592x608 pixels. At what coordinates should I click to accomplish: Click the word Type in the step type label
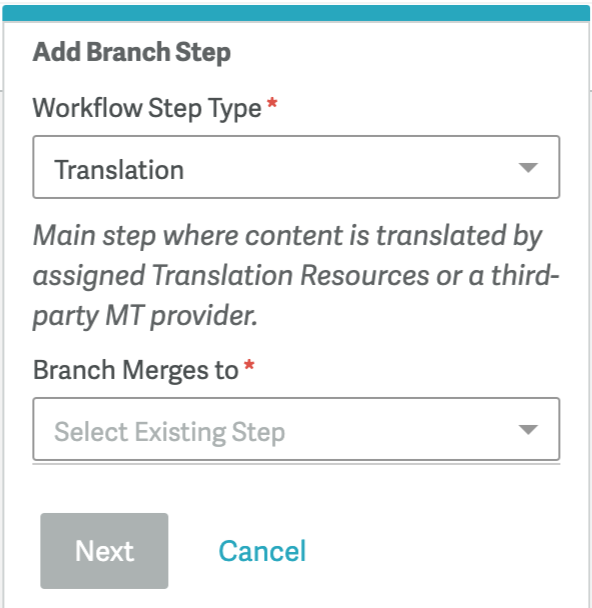coord(235,109)
